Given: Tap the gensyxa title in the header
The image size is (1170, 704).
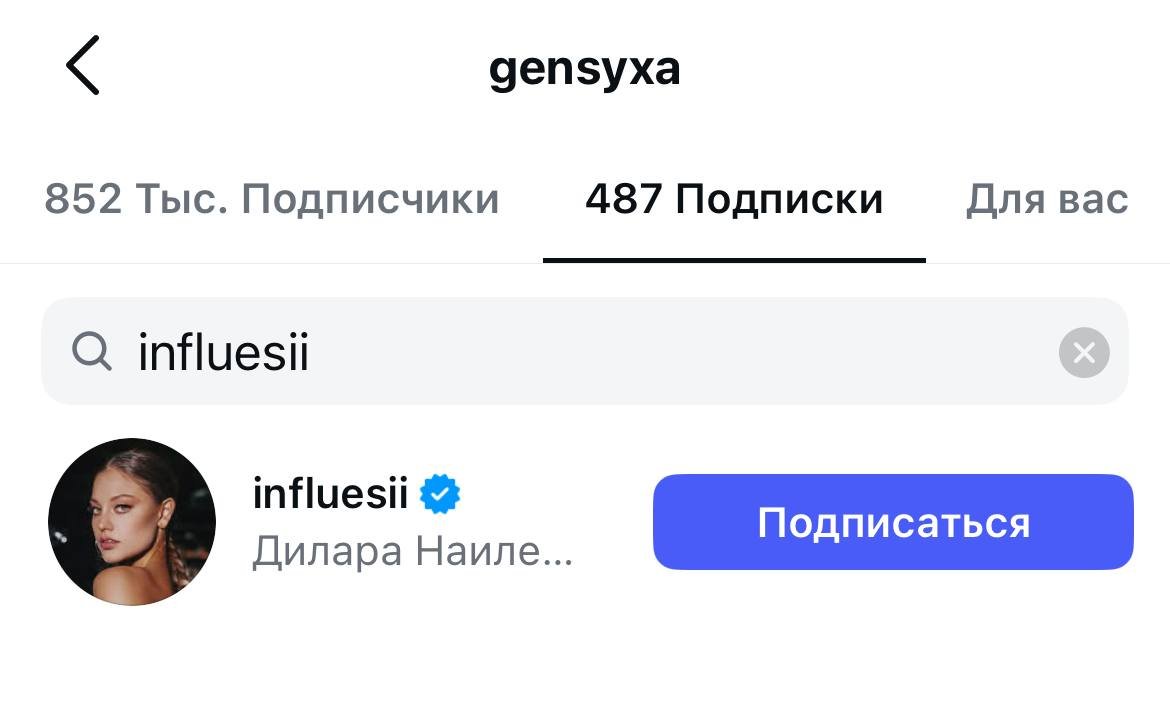Looking at the screenshot, I should click(584, 69).
